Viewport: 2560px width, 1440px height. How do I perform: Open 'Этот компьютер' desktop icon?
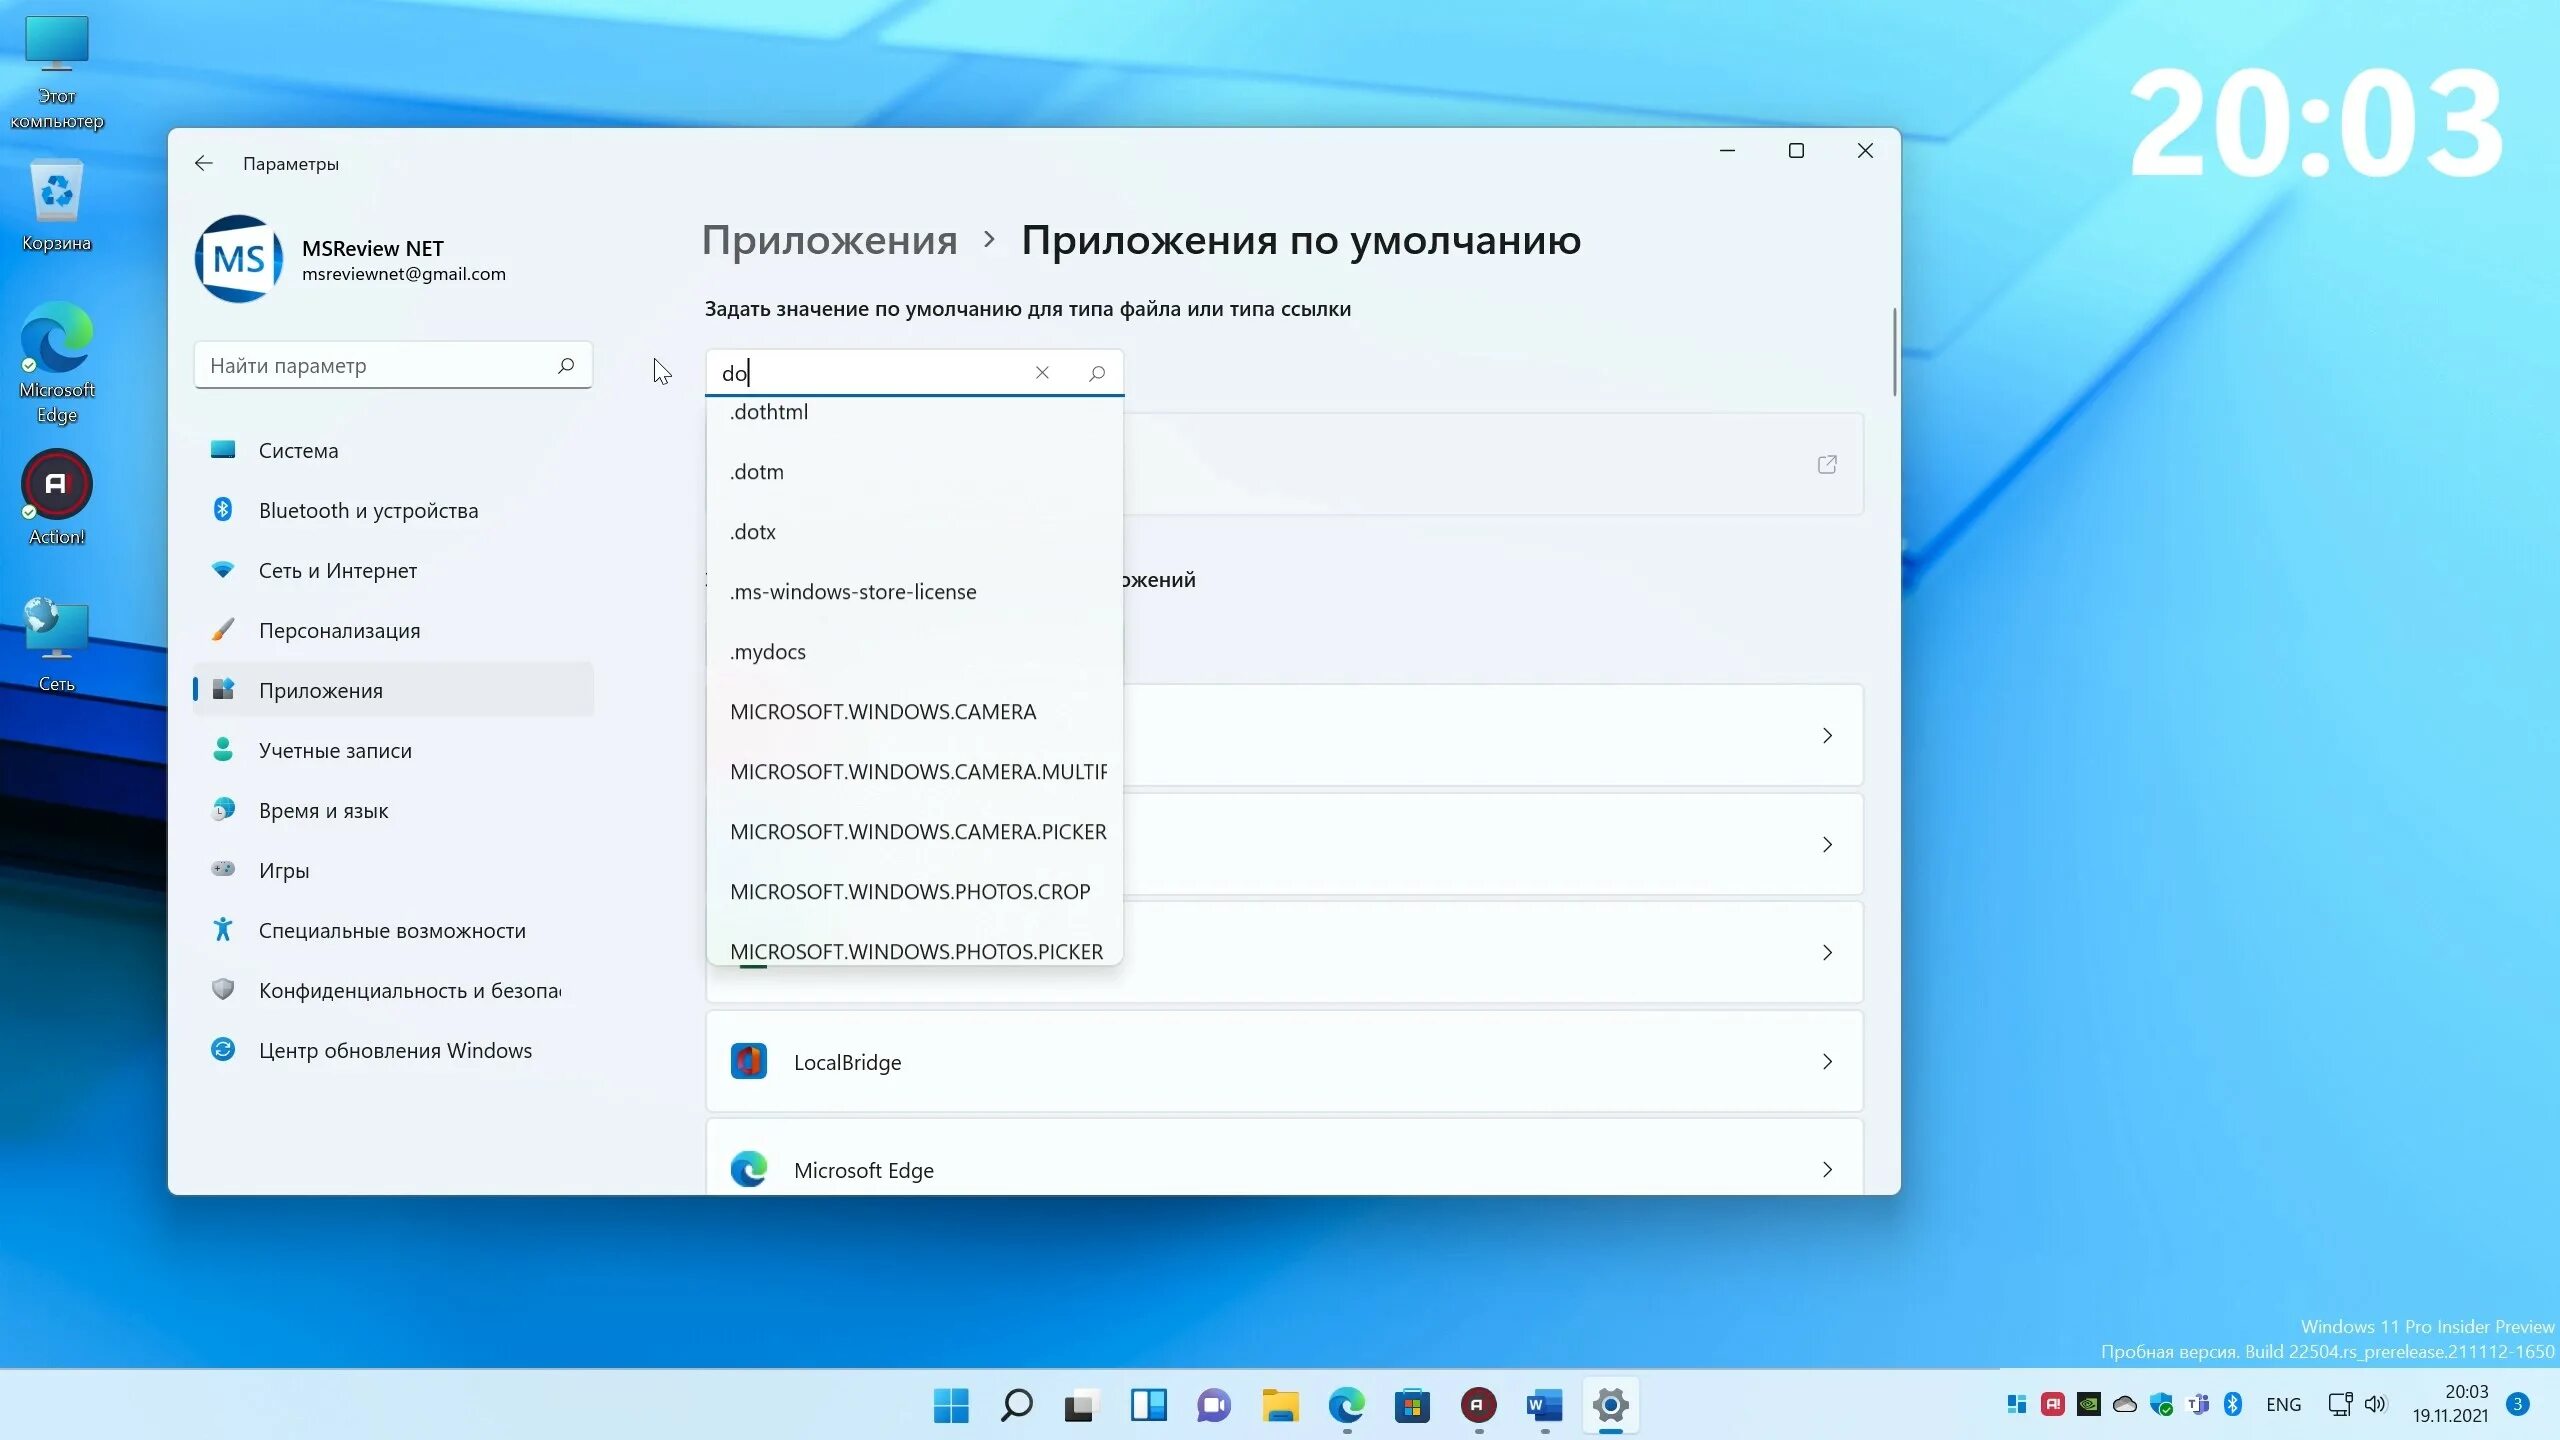[x=57, y=73]
